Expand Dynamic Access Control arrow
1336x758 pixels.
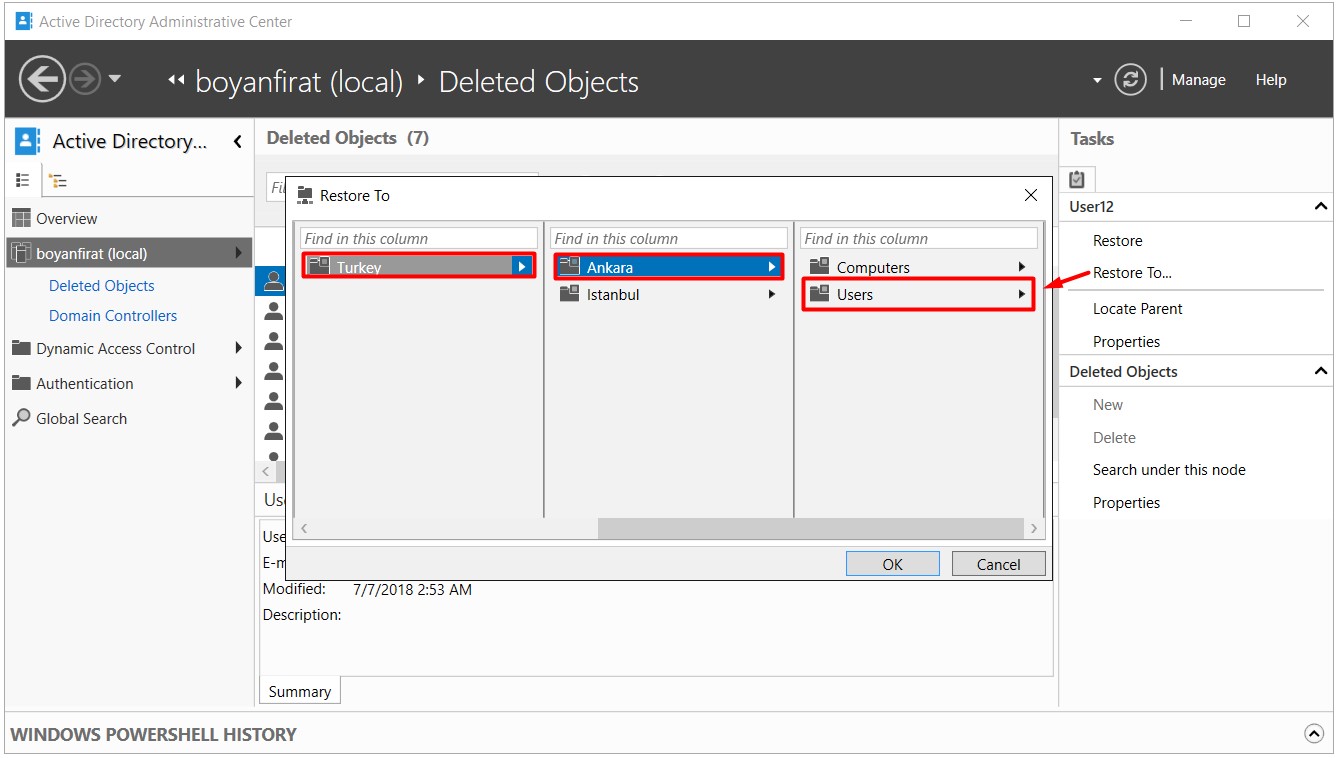point(239,348)
